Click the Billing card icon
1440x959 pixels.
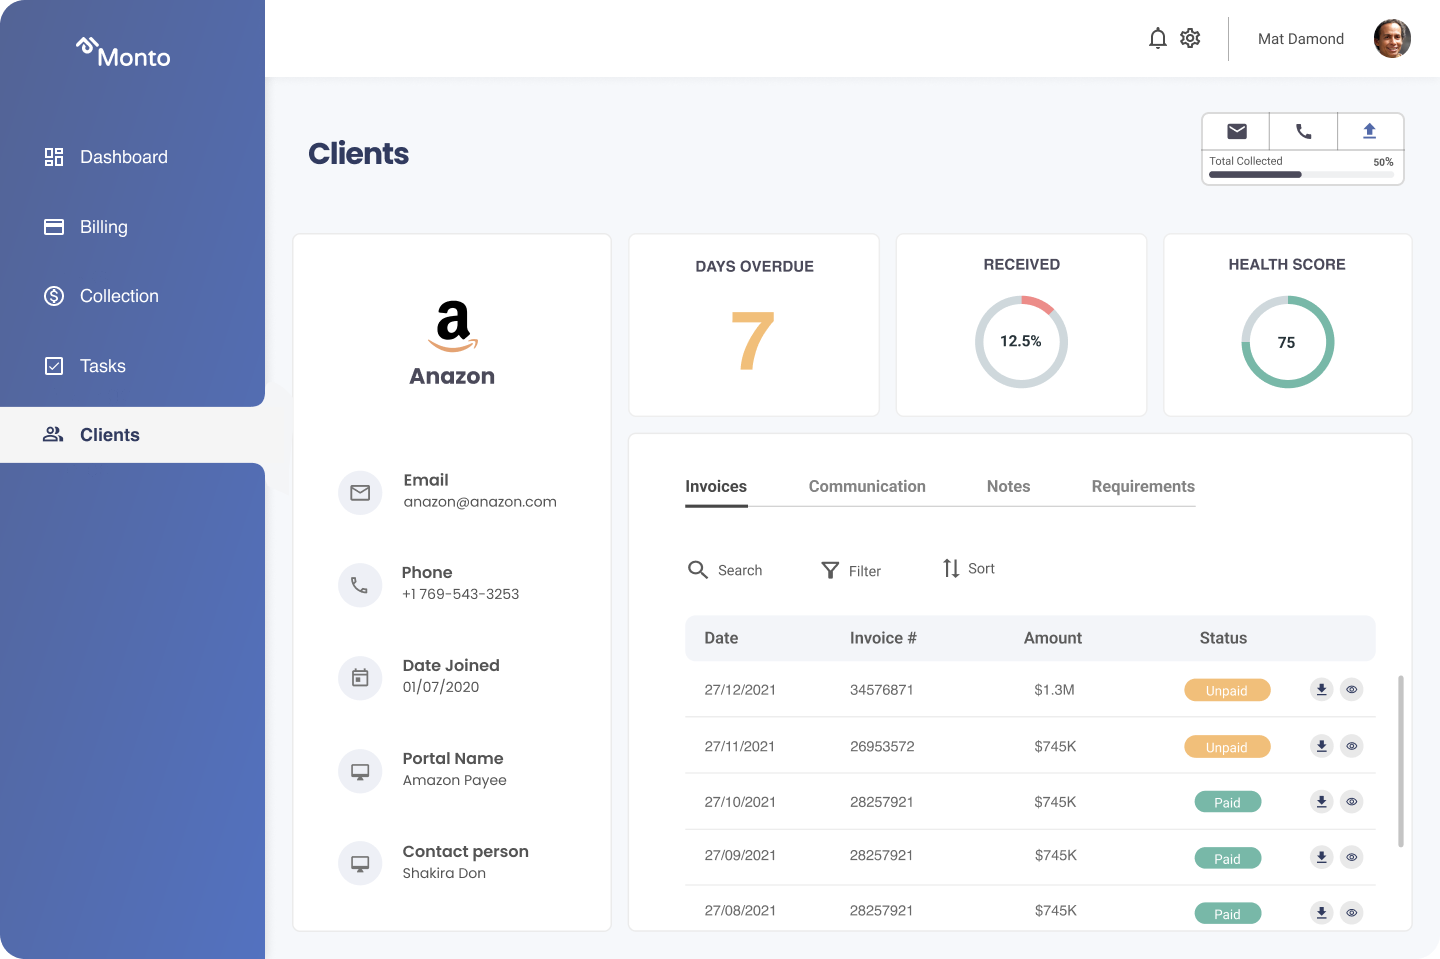(x=54, y=227)
